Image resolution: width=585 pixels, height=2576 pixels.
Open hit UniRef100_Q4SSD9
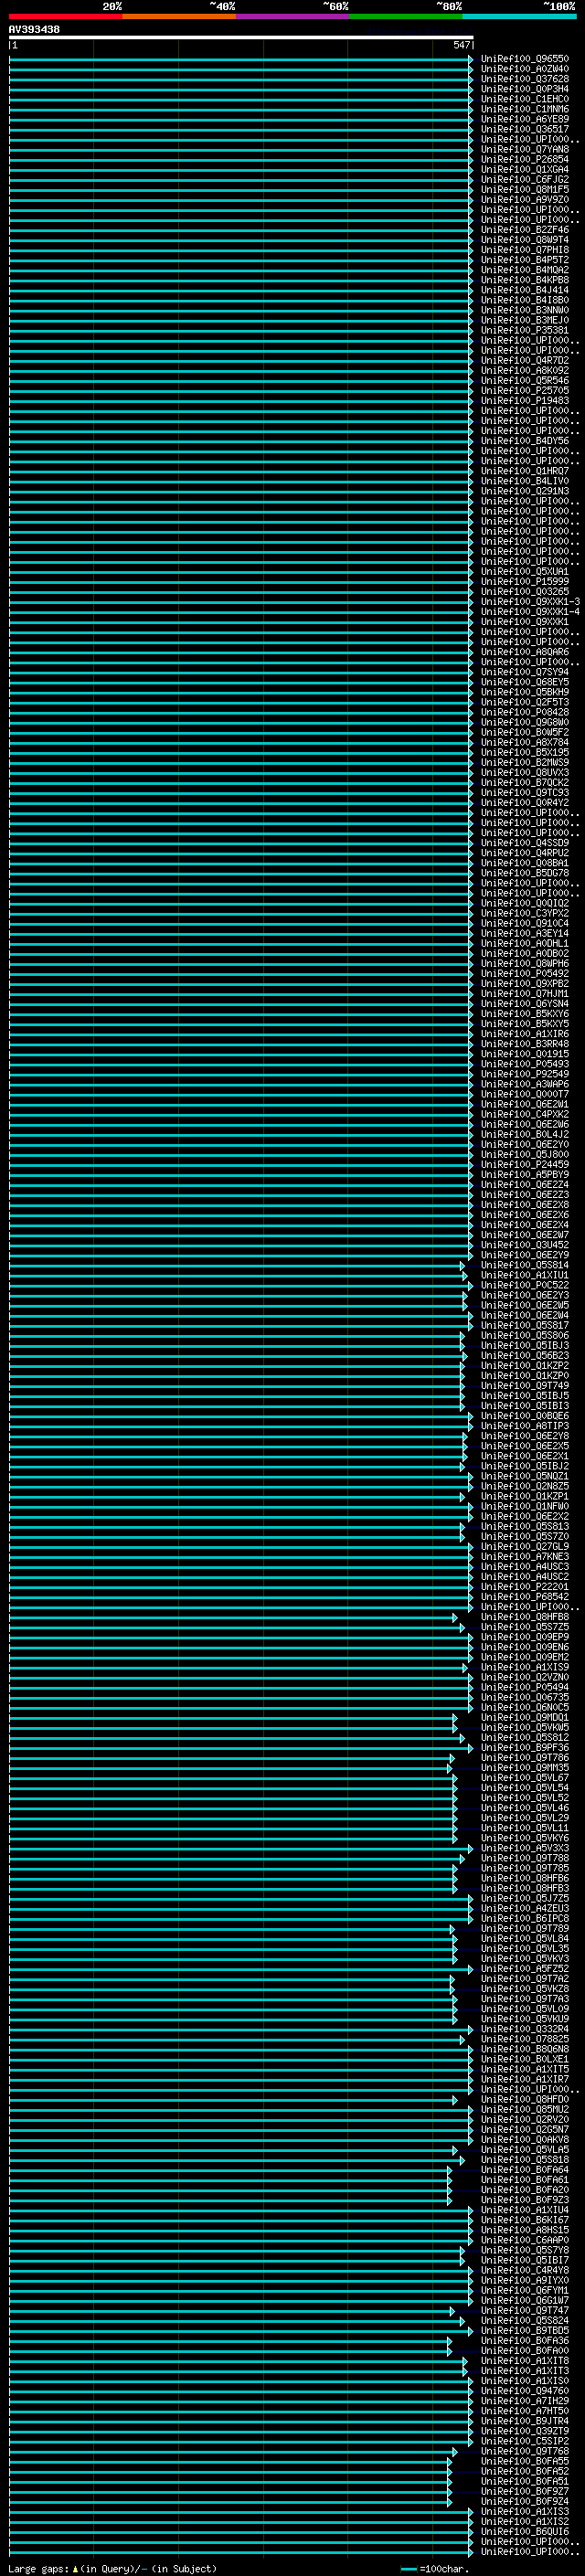coord(524,843)
